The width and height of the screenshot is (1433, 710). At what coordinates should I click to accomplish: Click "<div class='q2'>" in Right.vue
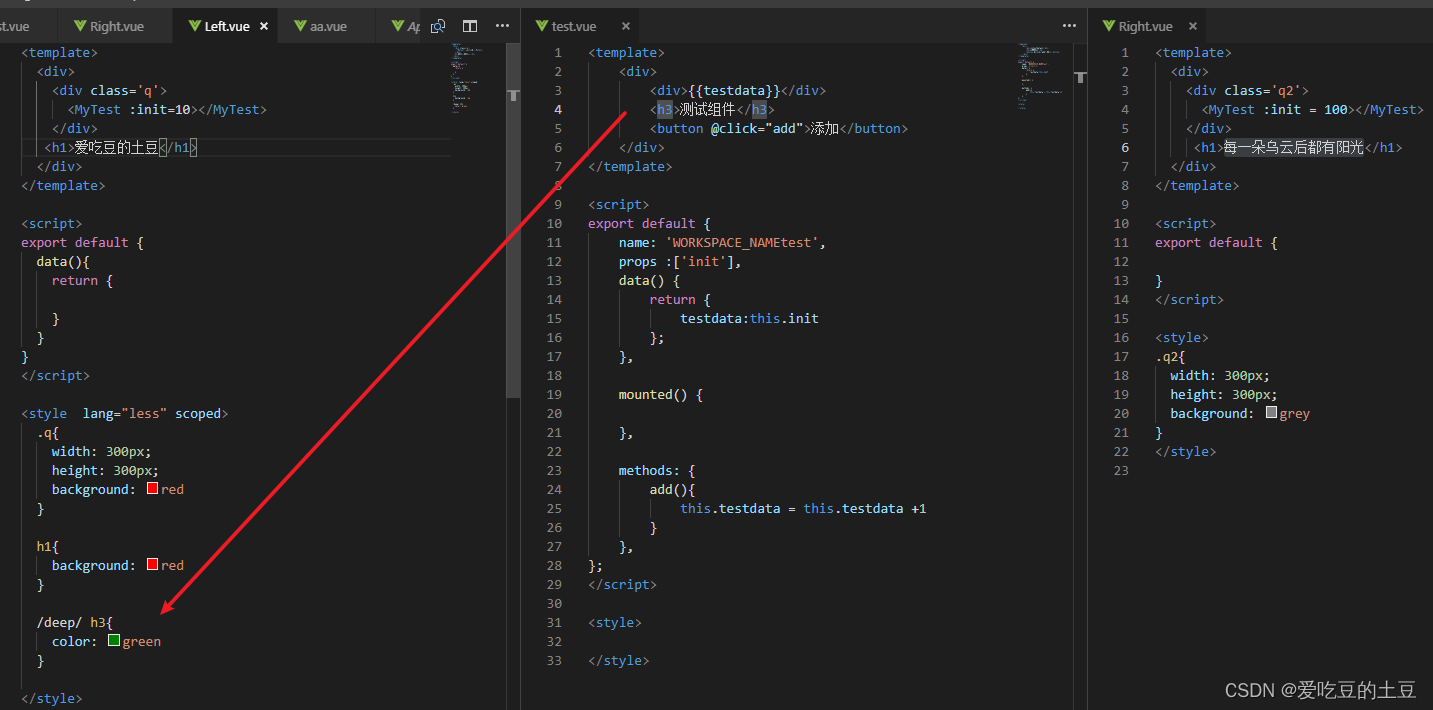tap(1248, 90)
